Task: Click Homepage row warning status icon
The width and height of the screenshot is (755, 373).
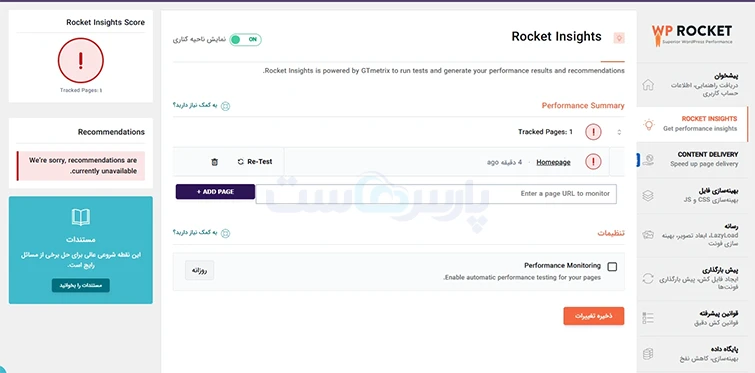Action: tap(593, 162)
